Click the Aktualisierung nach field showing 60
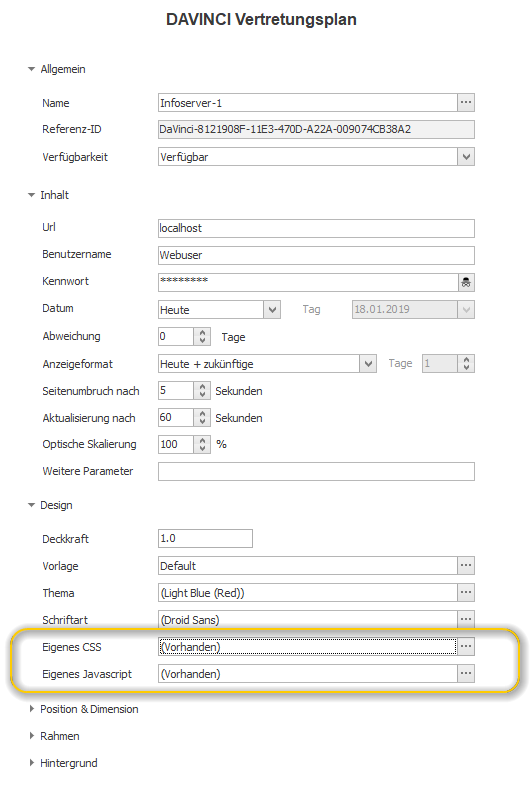530x787 pixels. pyautogui.click(x=176, y=418)
